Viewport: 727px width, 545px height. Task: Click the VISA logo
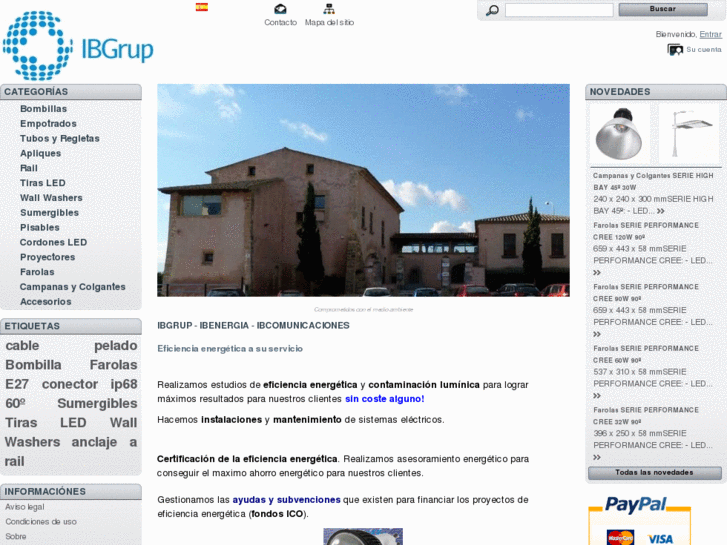[661, 539]
